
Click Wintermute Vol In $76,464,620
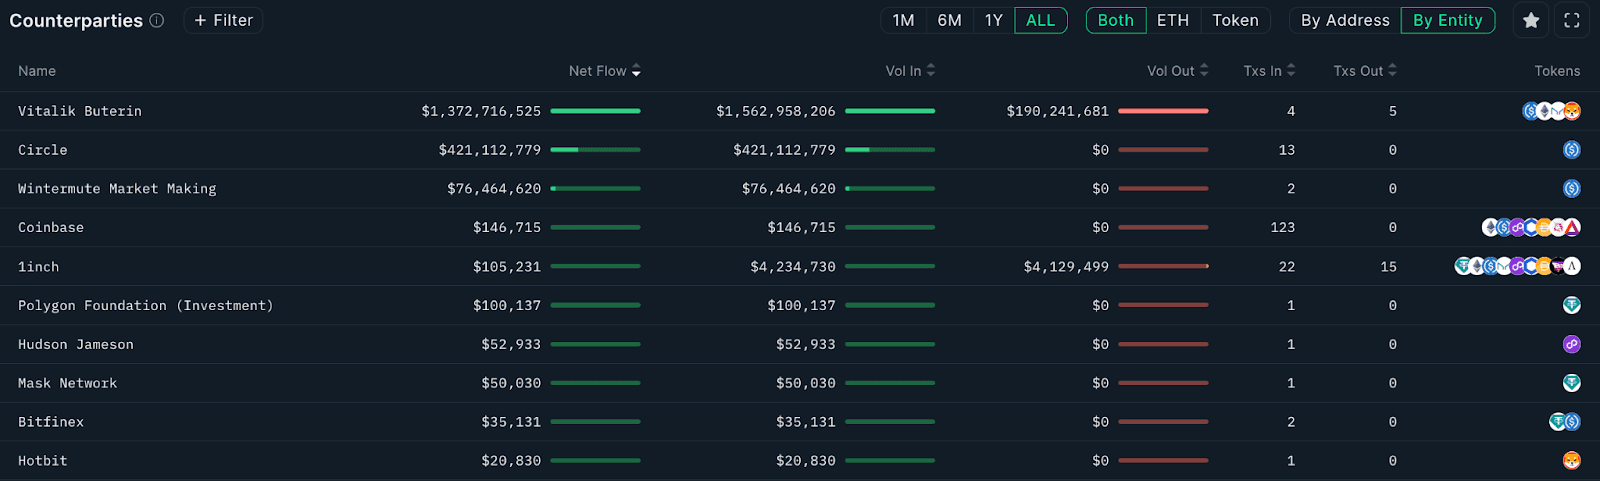click(789, 189)
